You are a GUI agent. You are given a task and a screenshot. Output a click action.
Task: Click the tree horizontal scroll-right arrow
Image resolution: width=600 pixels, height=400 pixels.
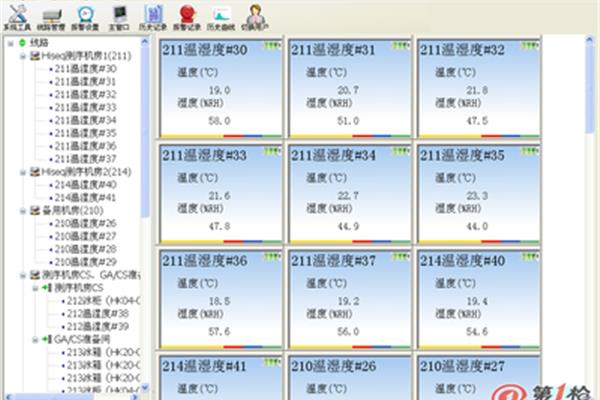click(135, 397)
